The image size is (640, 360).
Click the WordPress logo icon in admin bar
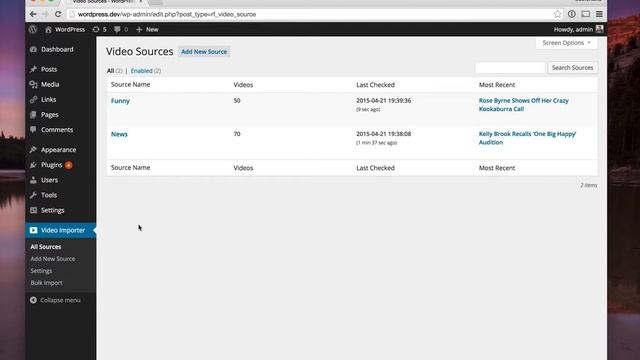coord(33,29)
